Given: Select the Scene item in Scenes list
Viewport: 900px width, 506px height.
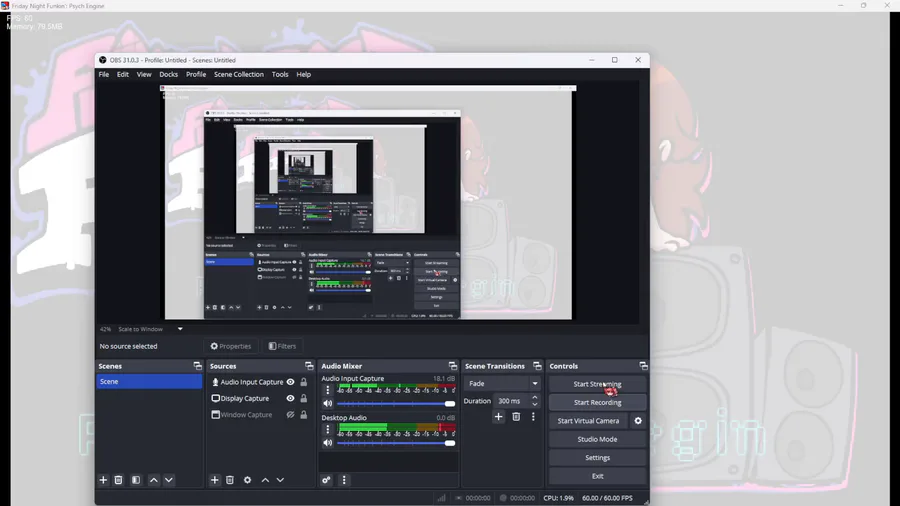Looking at the screenshot, I should click(149, 382).
